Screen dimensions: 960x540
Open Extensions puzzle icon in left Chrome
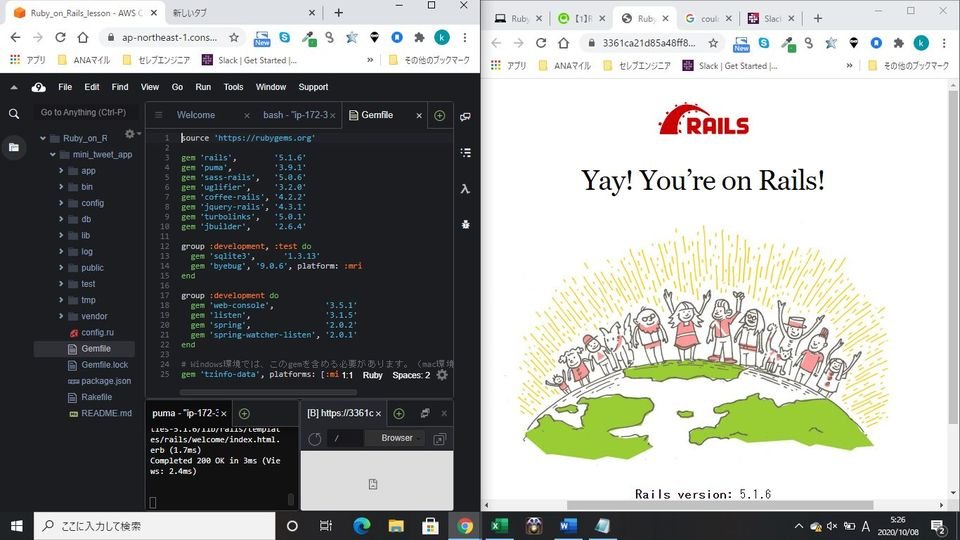click(419, 37)
